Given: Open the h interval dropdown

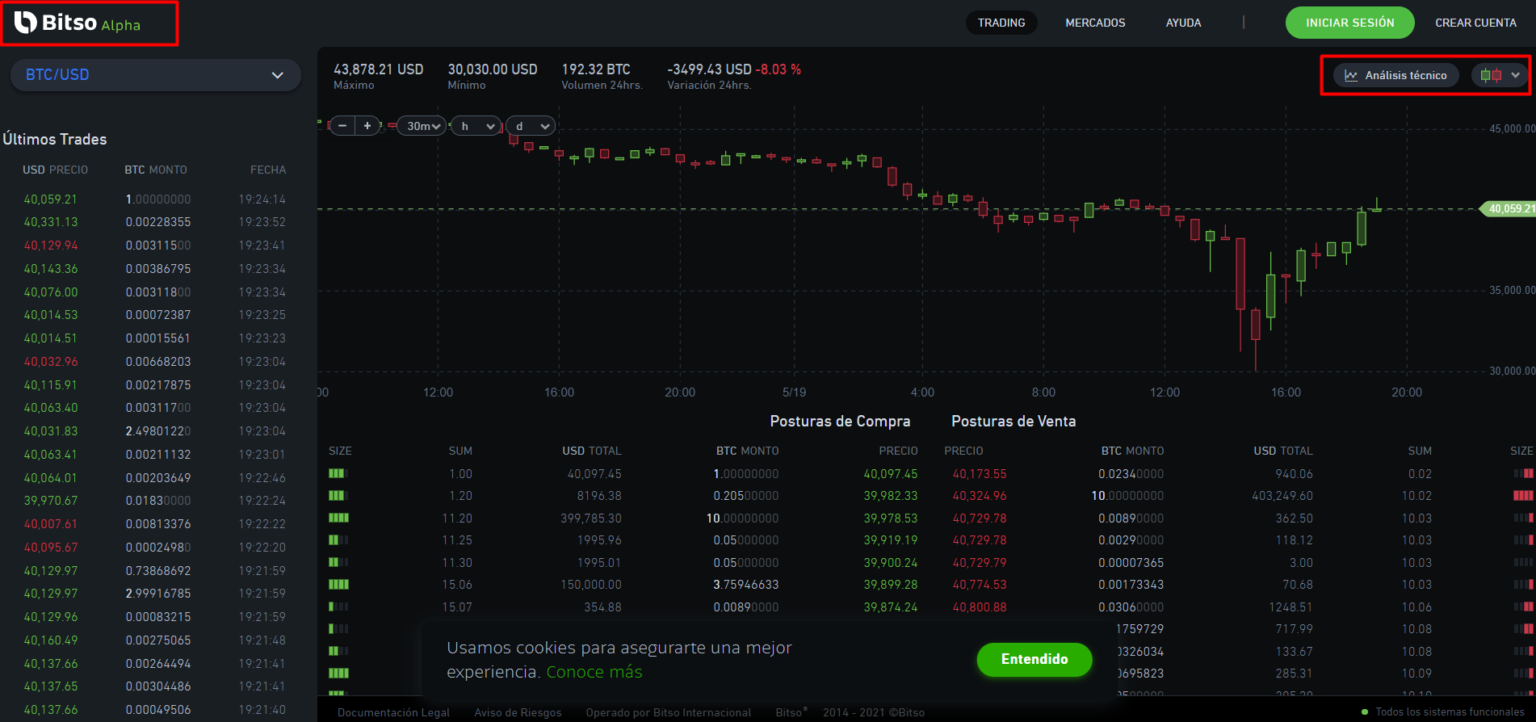Looking at the screenshot, I should point(476,126).
